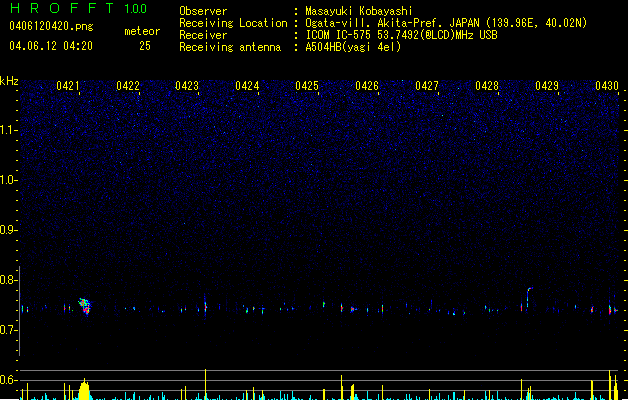Click the 'Receiving Location' label
629x400 pixels.
(x=233, y=23)
